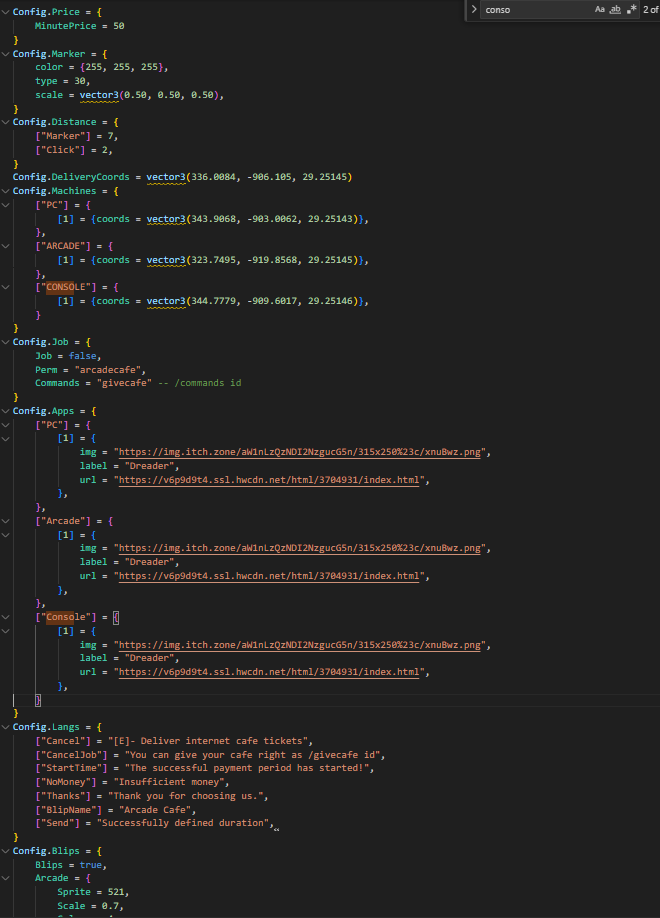Fold the Config.Marker table
This screenshot has height=918, width=660.
tap(5, 53)
